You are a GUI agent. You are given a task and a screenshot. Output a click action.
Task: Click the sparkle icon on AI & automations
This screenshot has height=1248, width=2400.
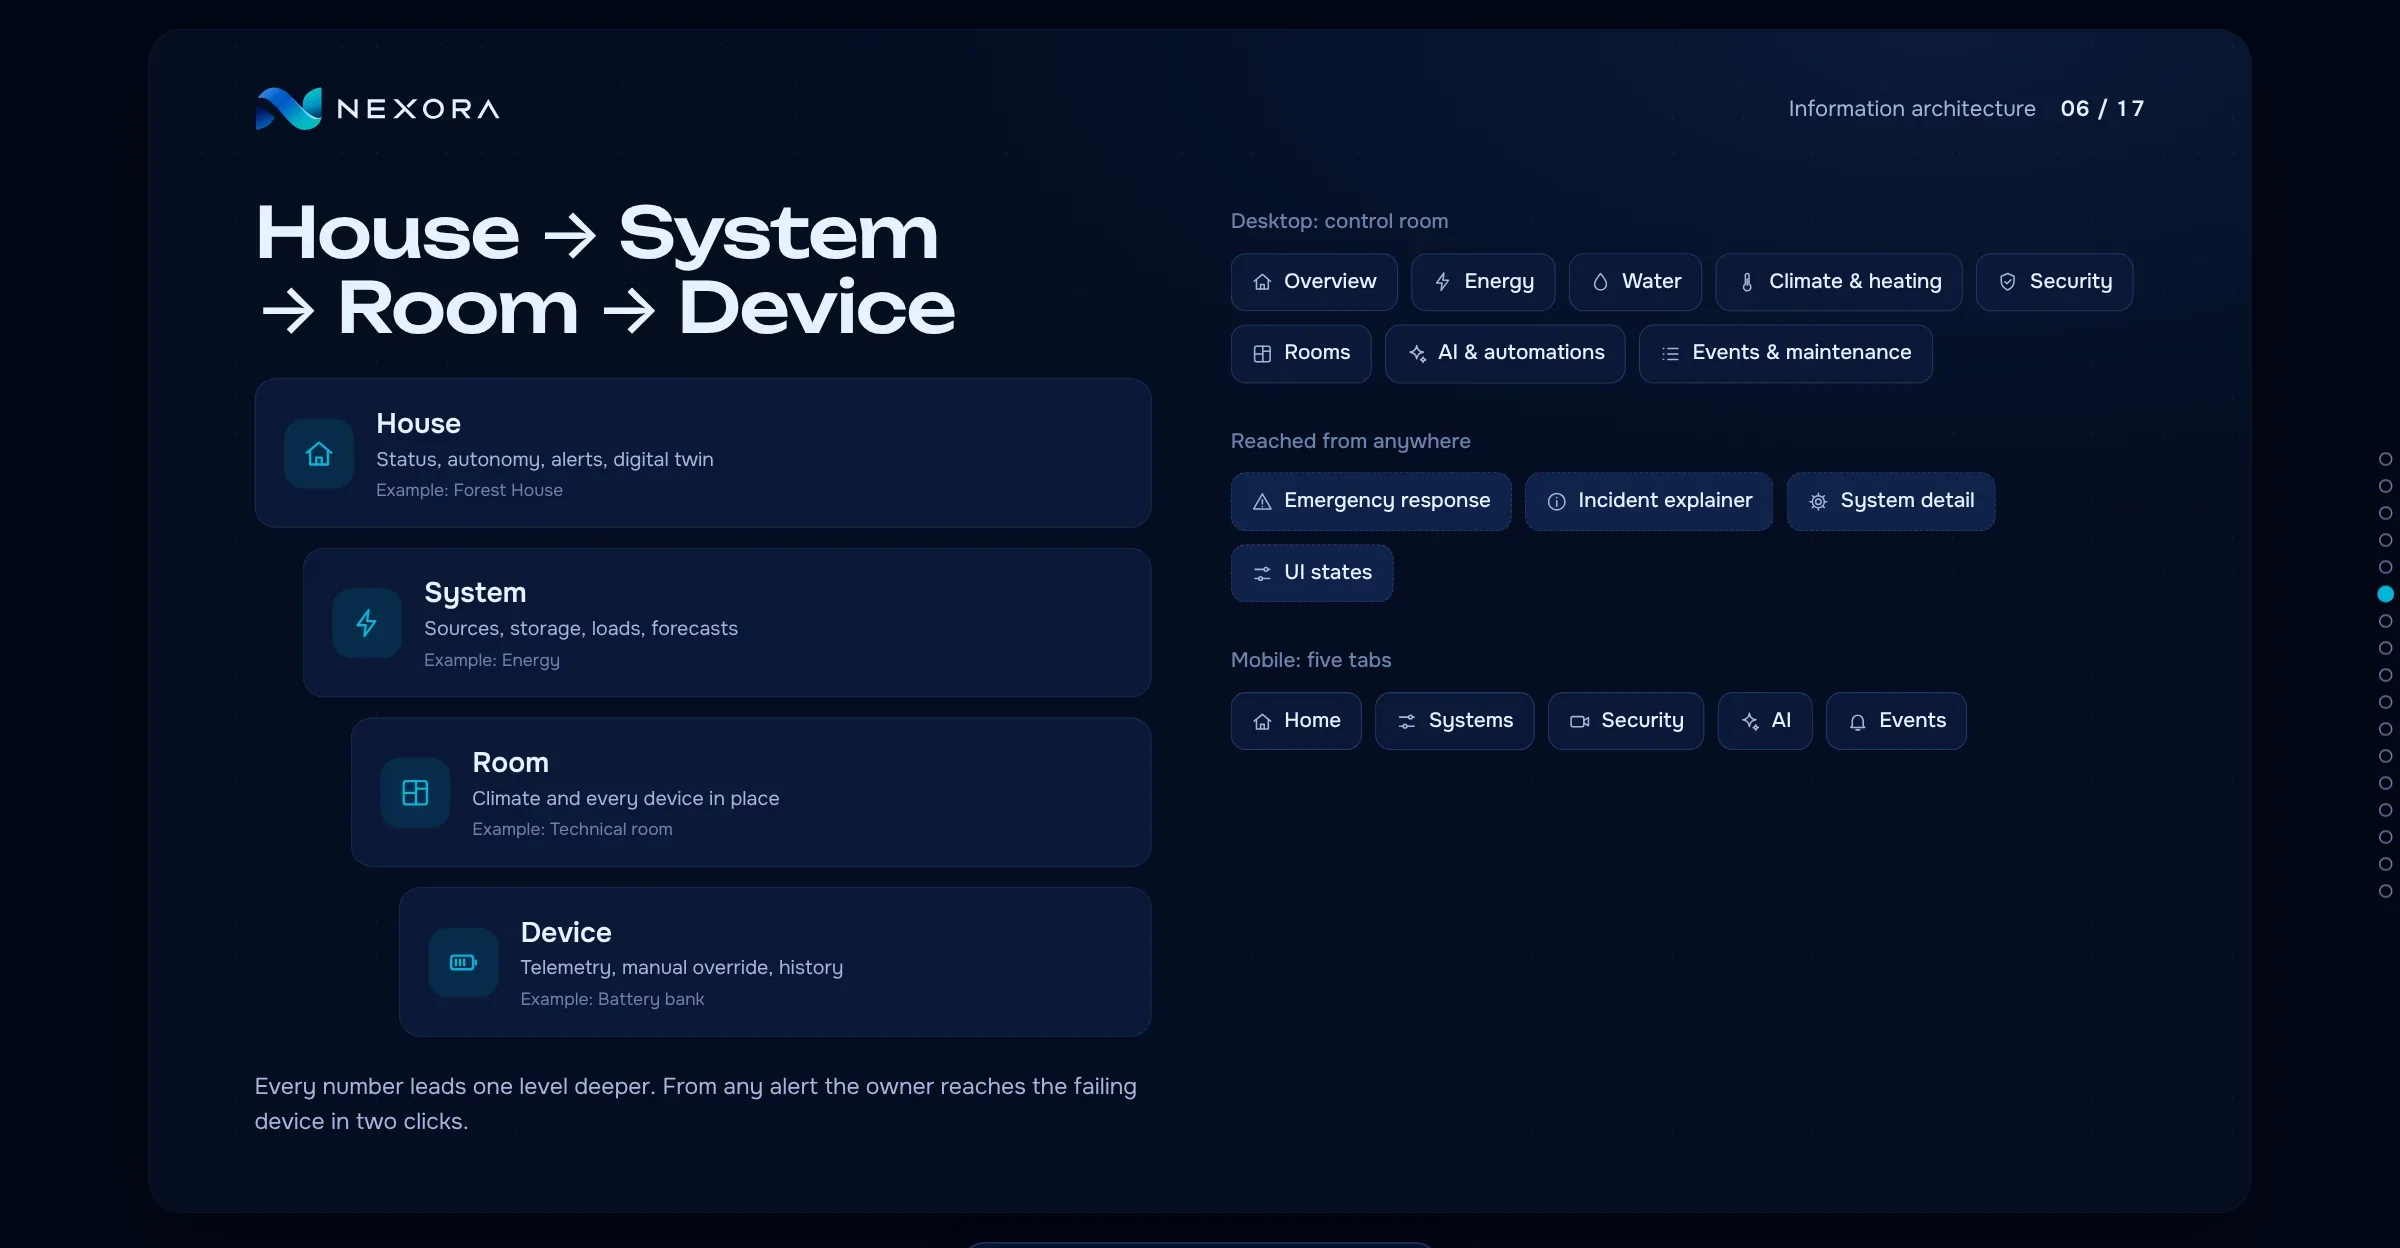click(1417, 354)
